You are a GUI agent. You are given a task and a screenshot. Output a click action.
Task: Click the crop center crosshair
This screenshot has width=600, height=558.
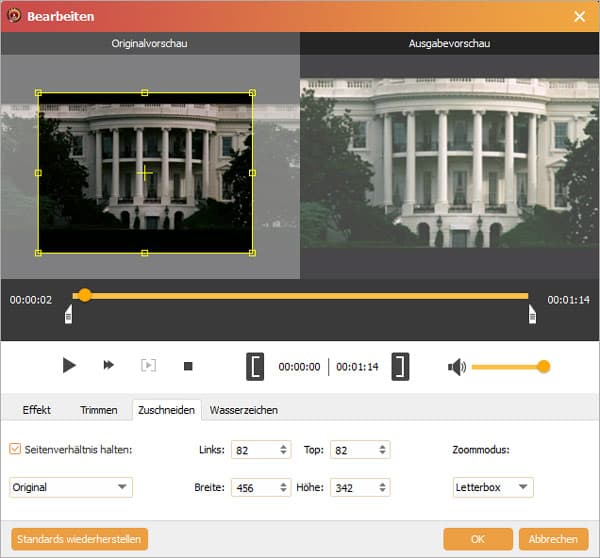click(145, 173)
